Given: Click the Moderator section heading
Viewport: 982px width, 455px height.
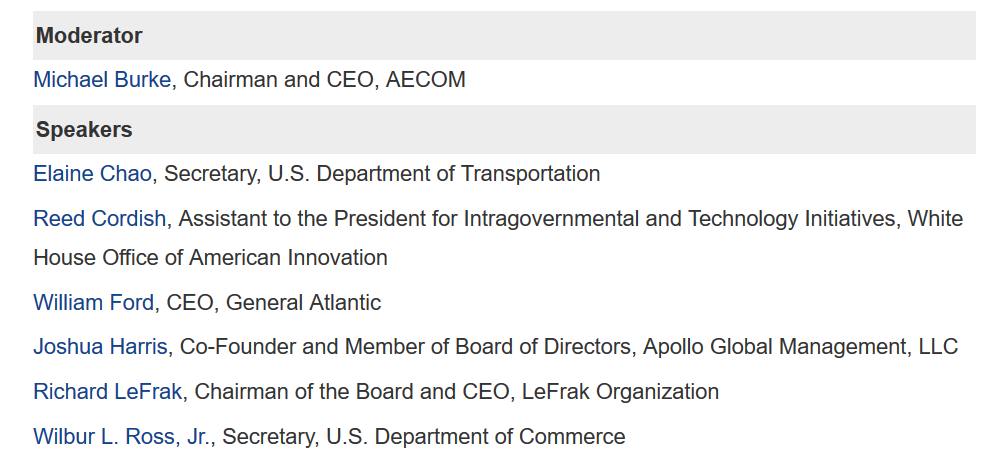Looking at the screenshot, I should coord(89,36).
